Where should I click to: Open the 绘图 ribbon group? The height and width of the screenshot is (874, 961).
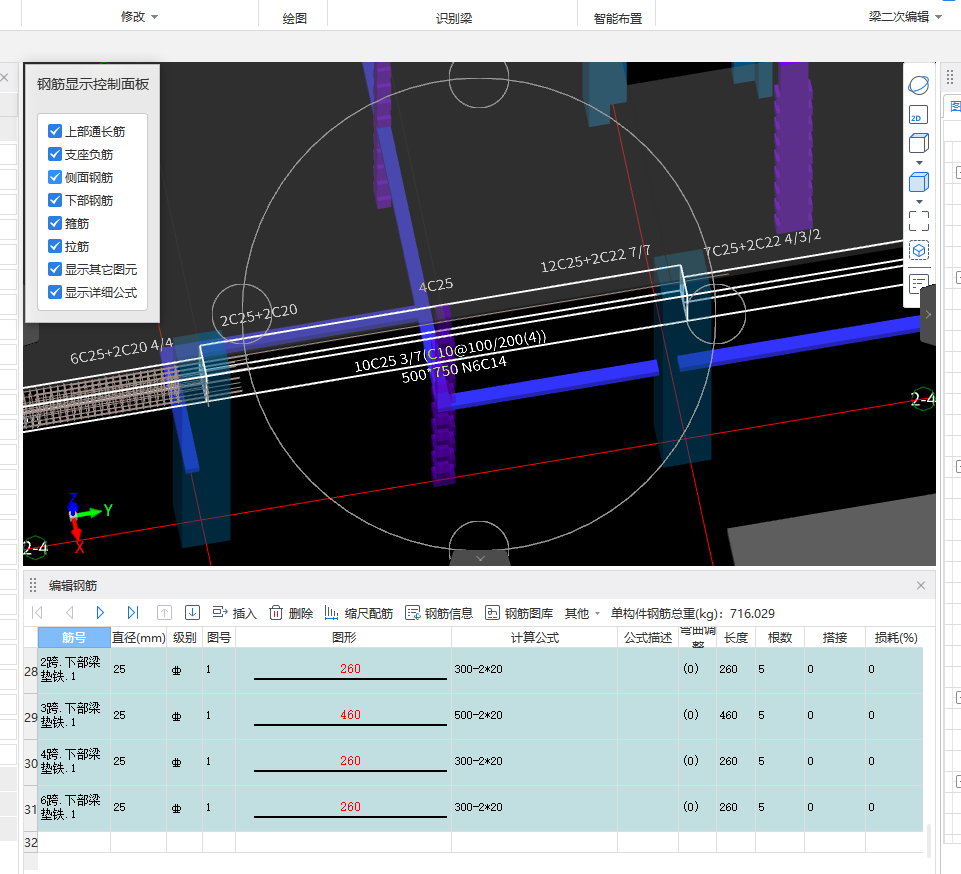[294, 18]
